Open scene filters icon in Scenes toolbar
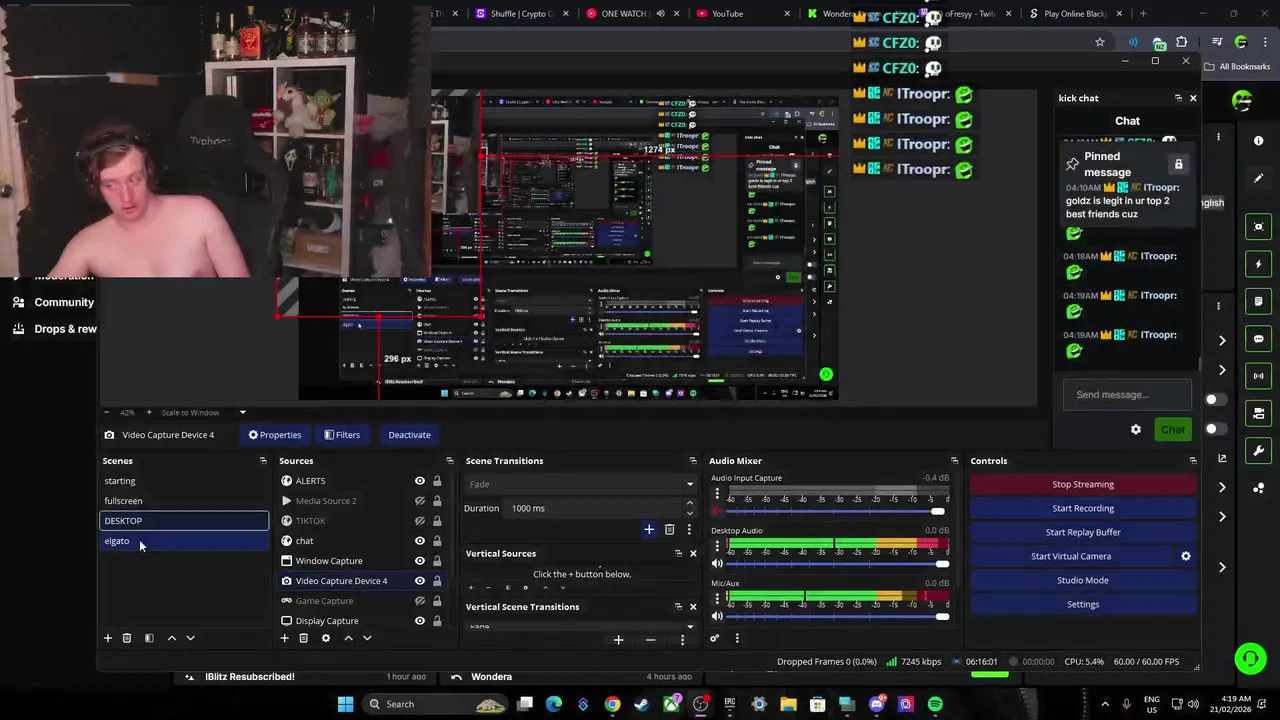Viewport: 1280px width, 720px height. (149, 638)
